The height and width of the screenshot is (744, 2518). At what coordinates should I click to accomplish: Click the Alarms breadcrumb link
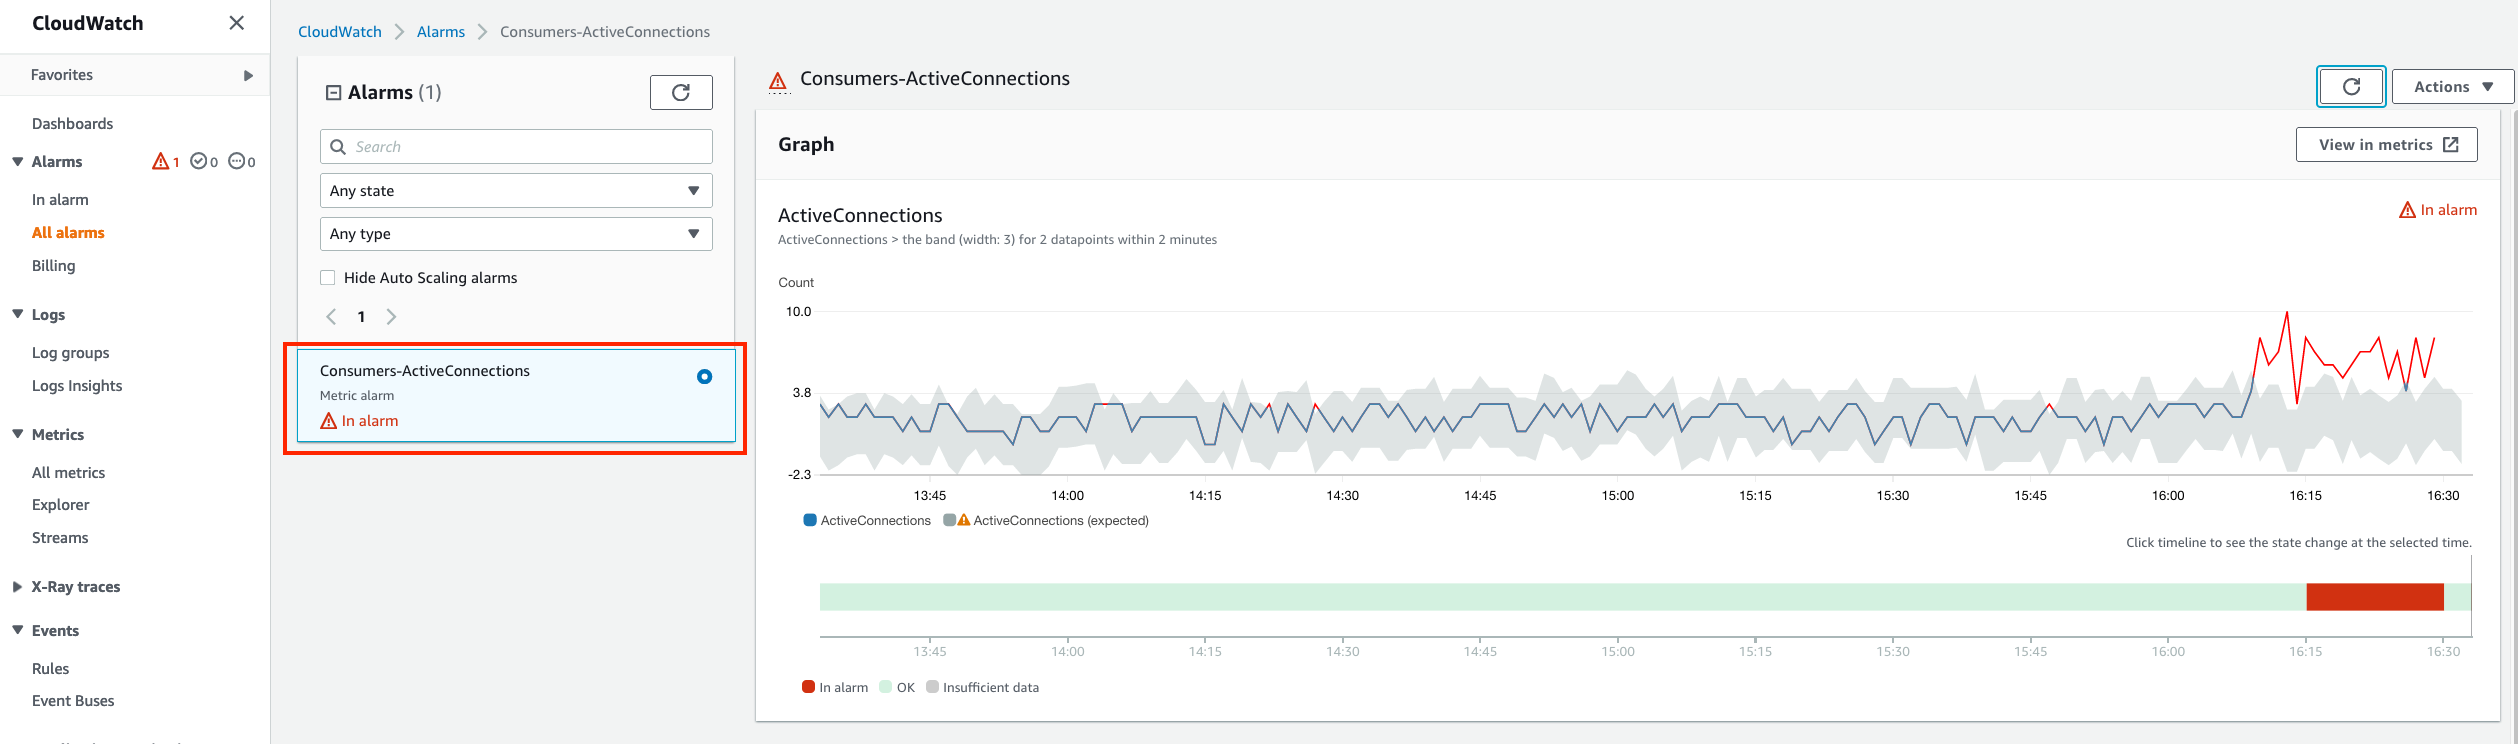pyautogui.click(x=441, y=32)
